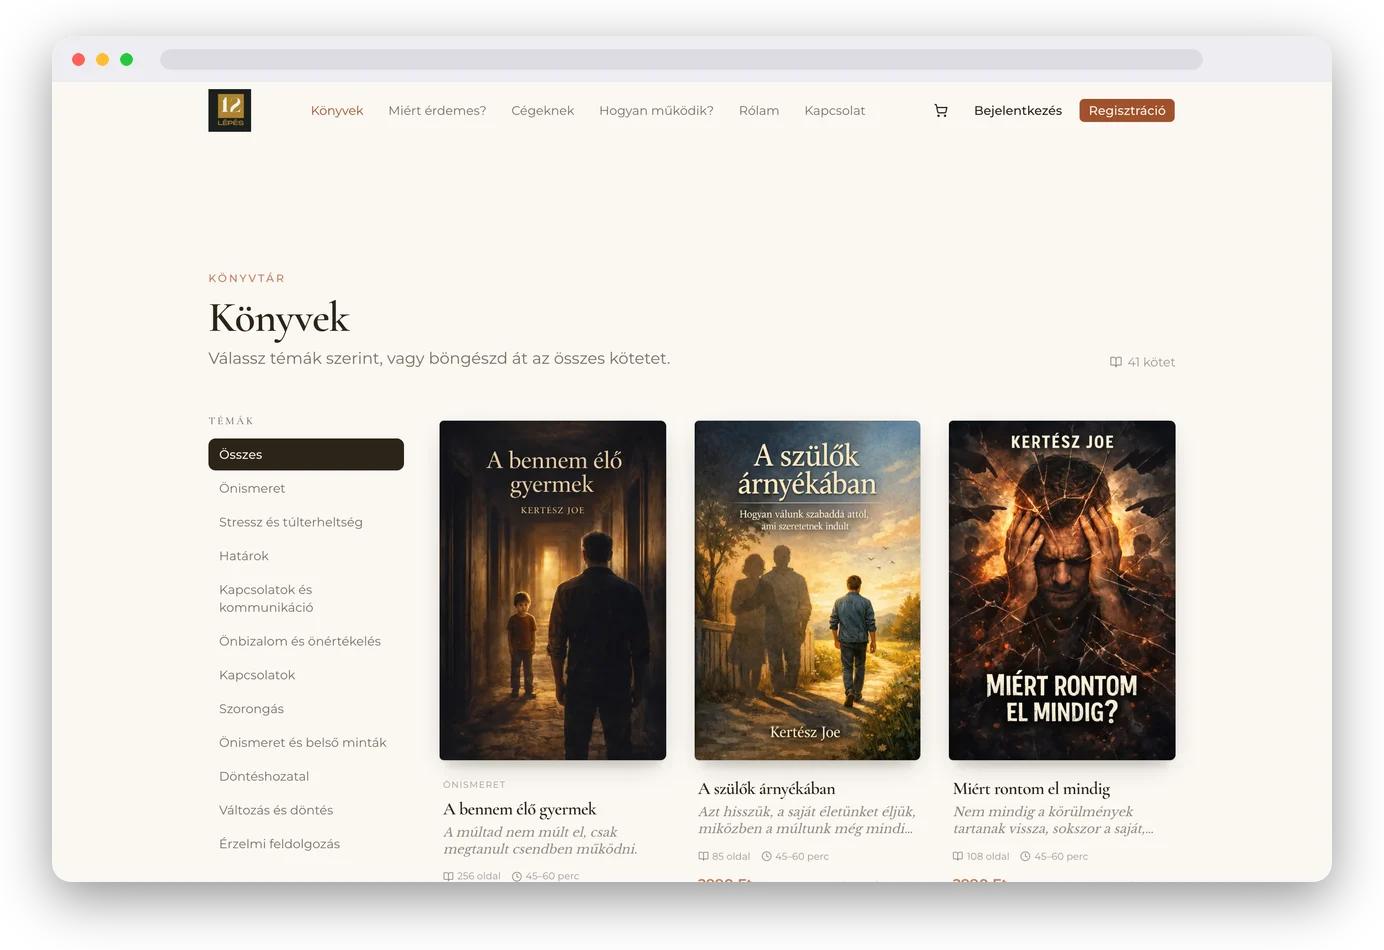This screenshot has width=1384, height=950.
Task: Open Miért rontom el mindig cover
Action: pos(1062,590)
